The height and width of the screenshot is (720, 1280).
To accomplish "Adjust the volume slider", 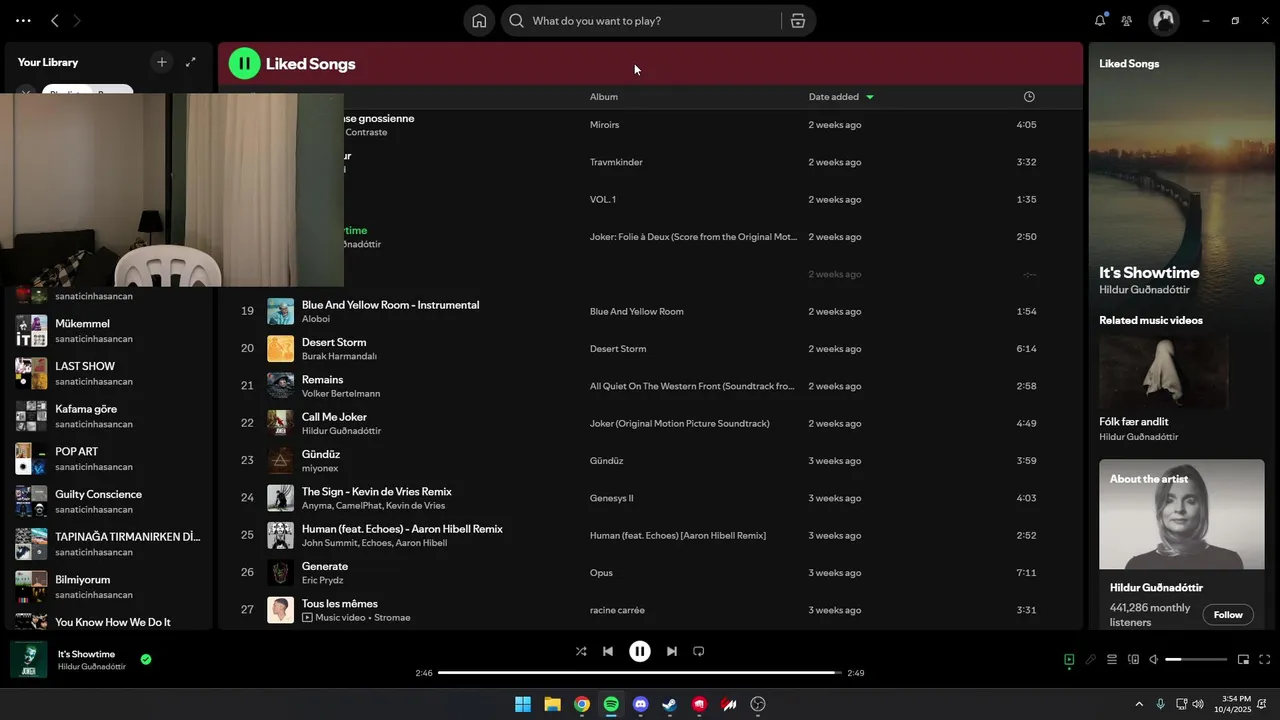I will pos(1196,660).
